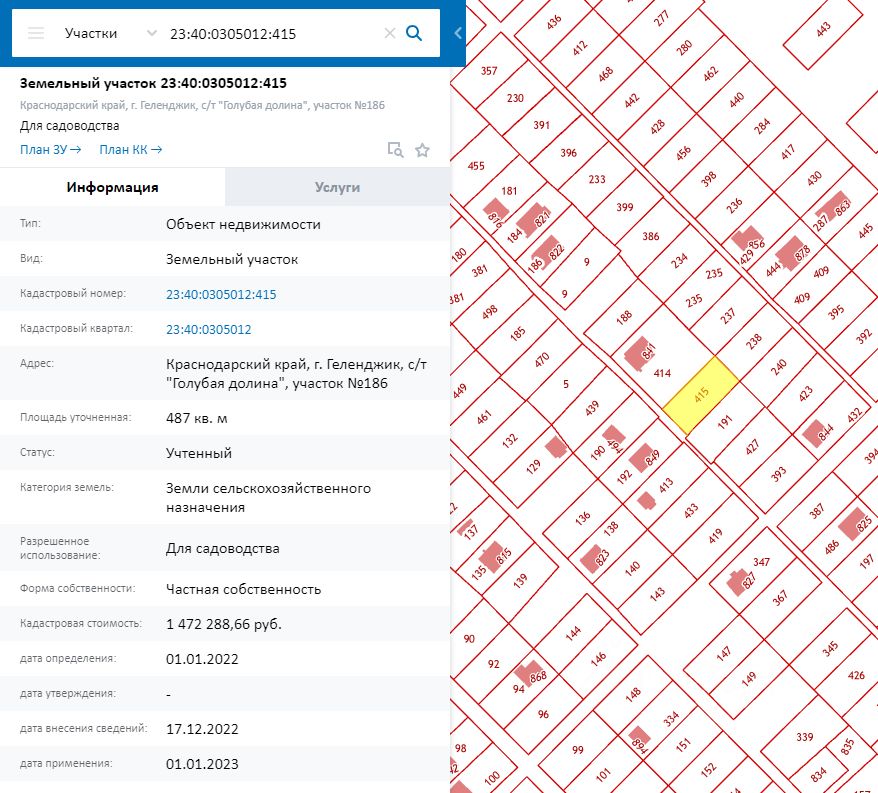Locate the parcel on map via zoom icon

pyautogui.click(x=395, y=150)
